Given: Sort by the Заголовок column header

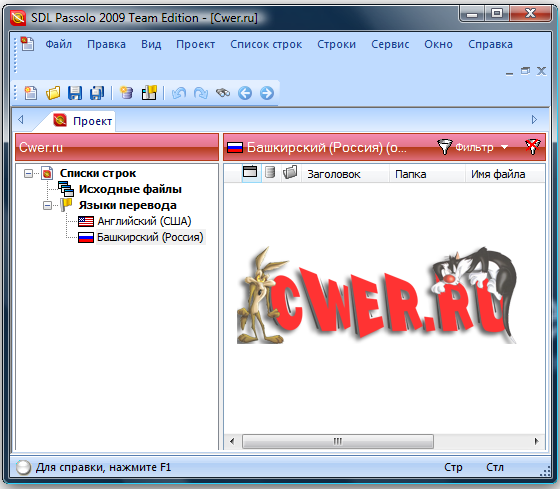Looking at the screenshot, I should [x=345, y=174].
